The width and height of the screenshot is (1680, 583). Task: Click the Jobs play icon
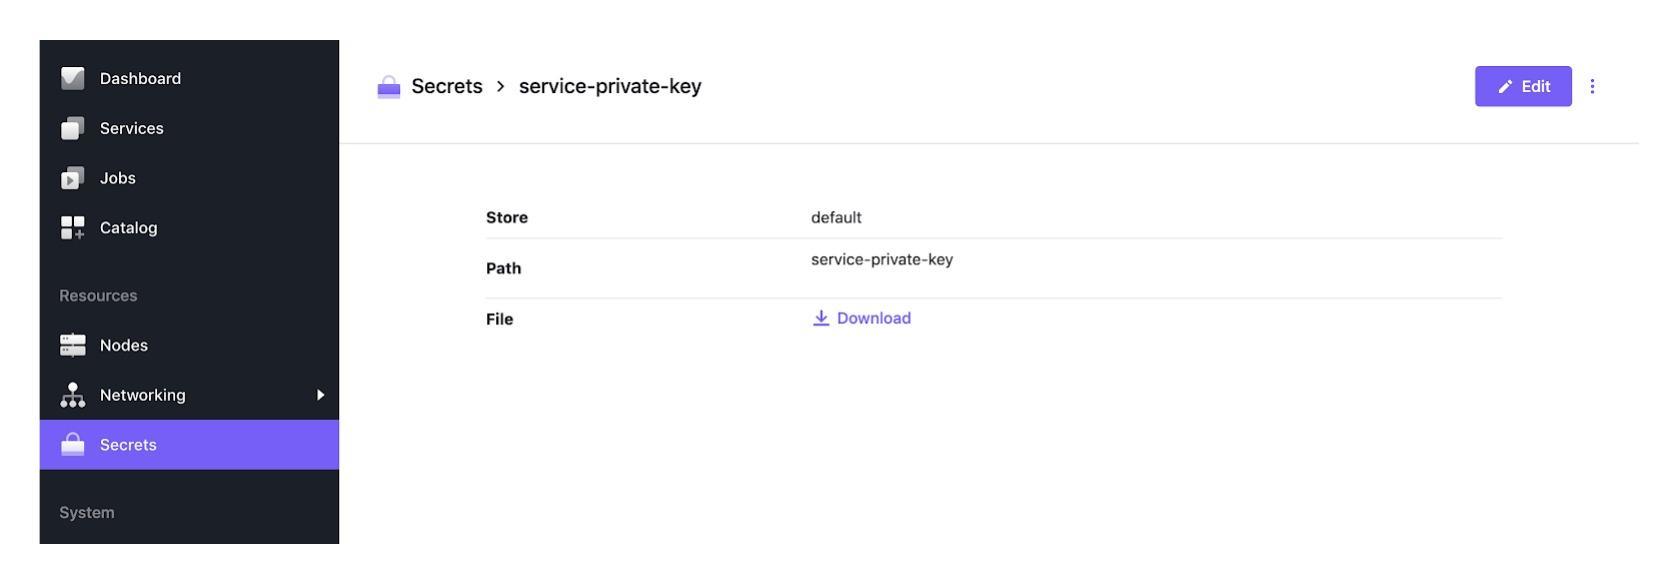(73, 178)
